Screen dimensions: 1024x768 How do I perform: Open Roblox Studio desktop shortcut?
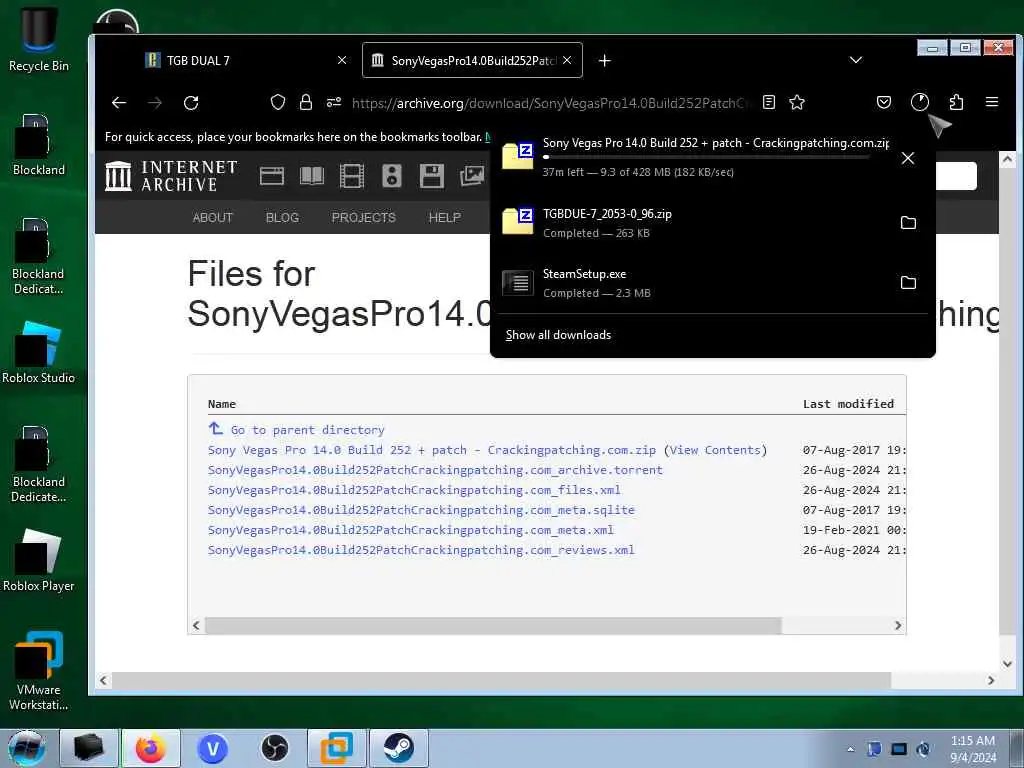pos(39,353)
